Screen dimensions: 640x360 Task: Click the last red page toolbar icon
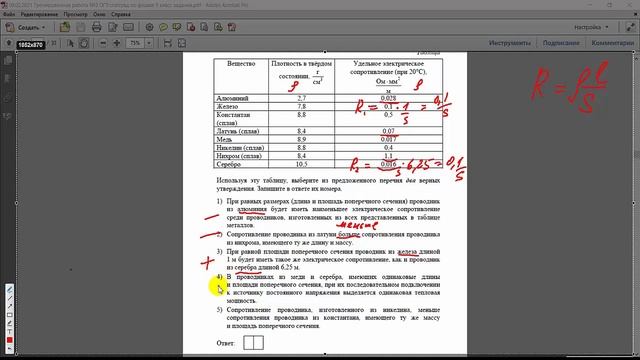pos(232,27)
